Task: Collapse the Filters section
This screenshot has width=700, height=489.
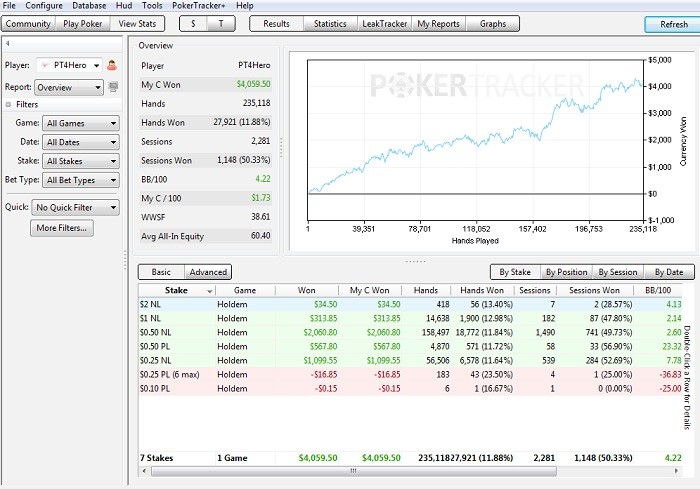Action: [x=9, y=104]
